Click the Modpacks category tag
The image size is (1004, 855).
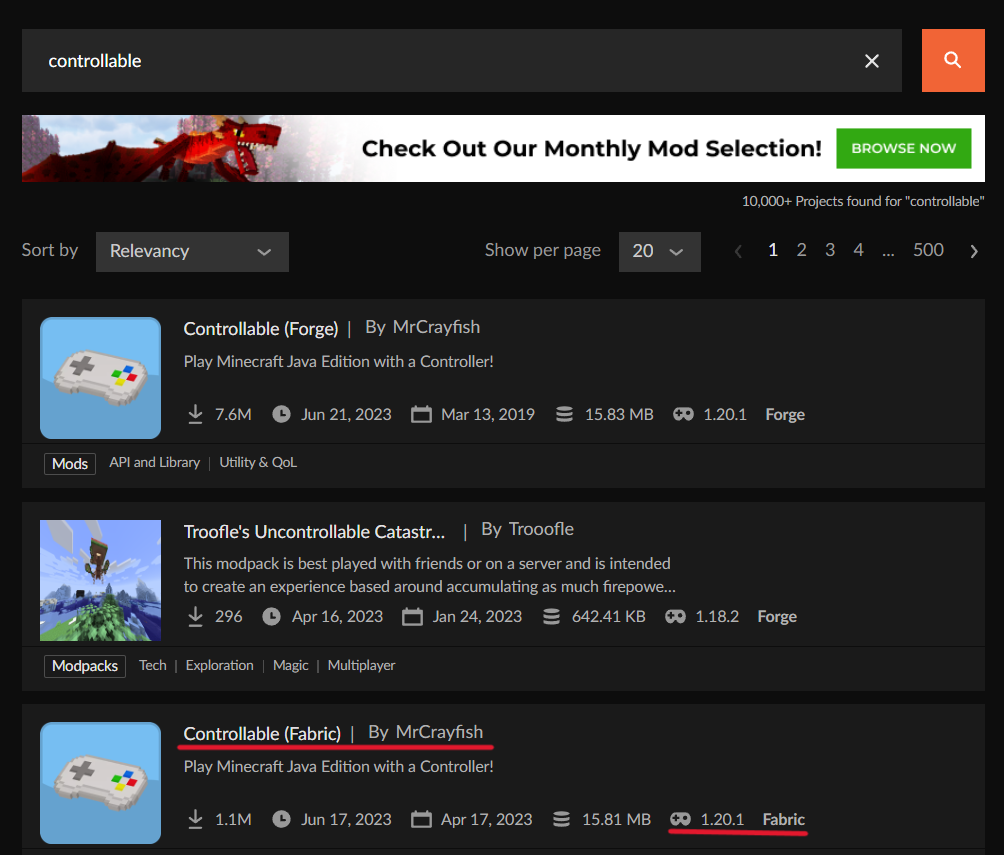(85, 666)
